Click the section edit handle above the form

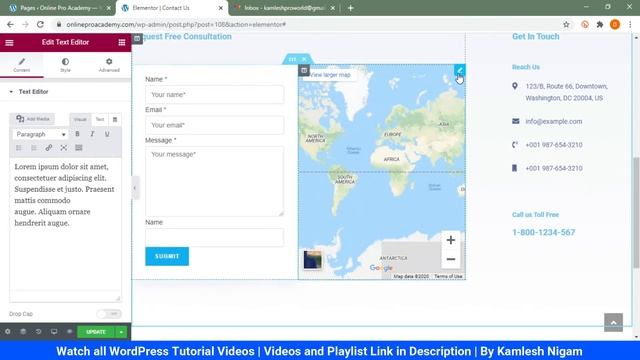[292, 59]
